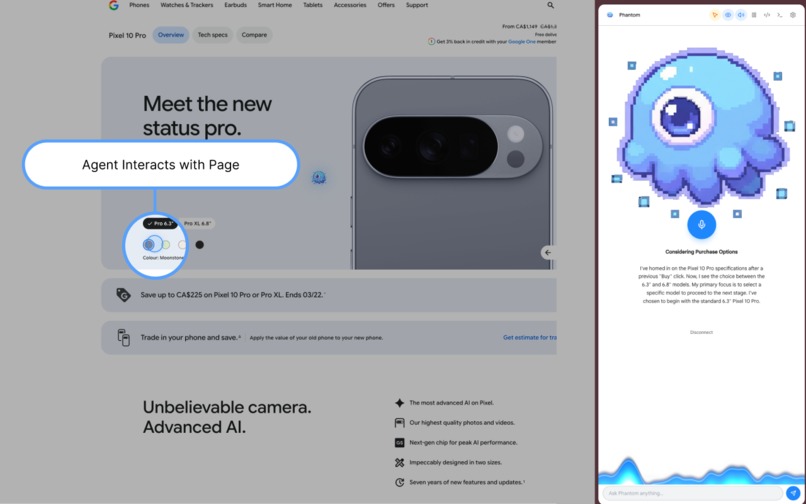Click the Meet the new status pro headline

[207, 116]
